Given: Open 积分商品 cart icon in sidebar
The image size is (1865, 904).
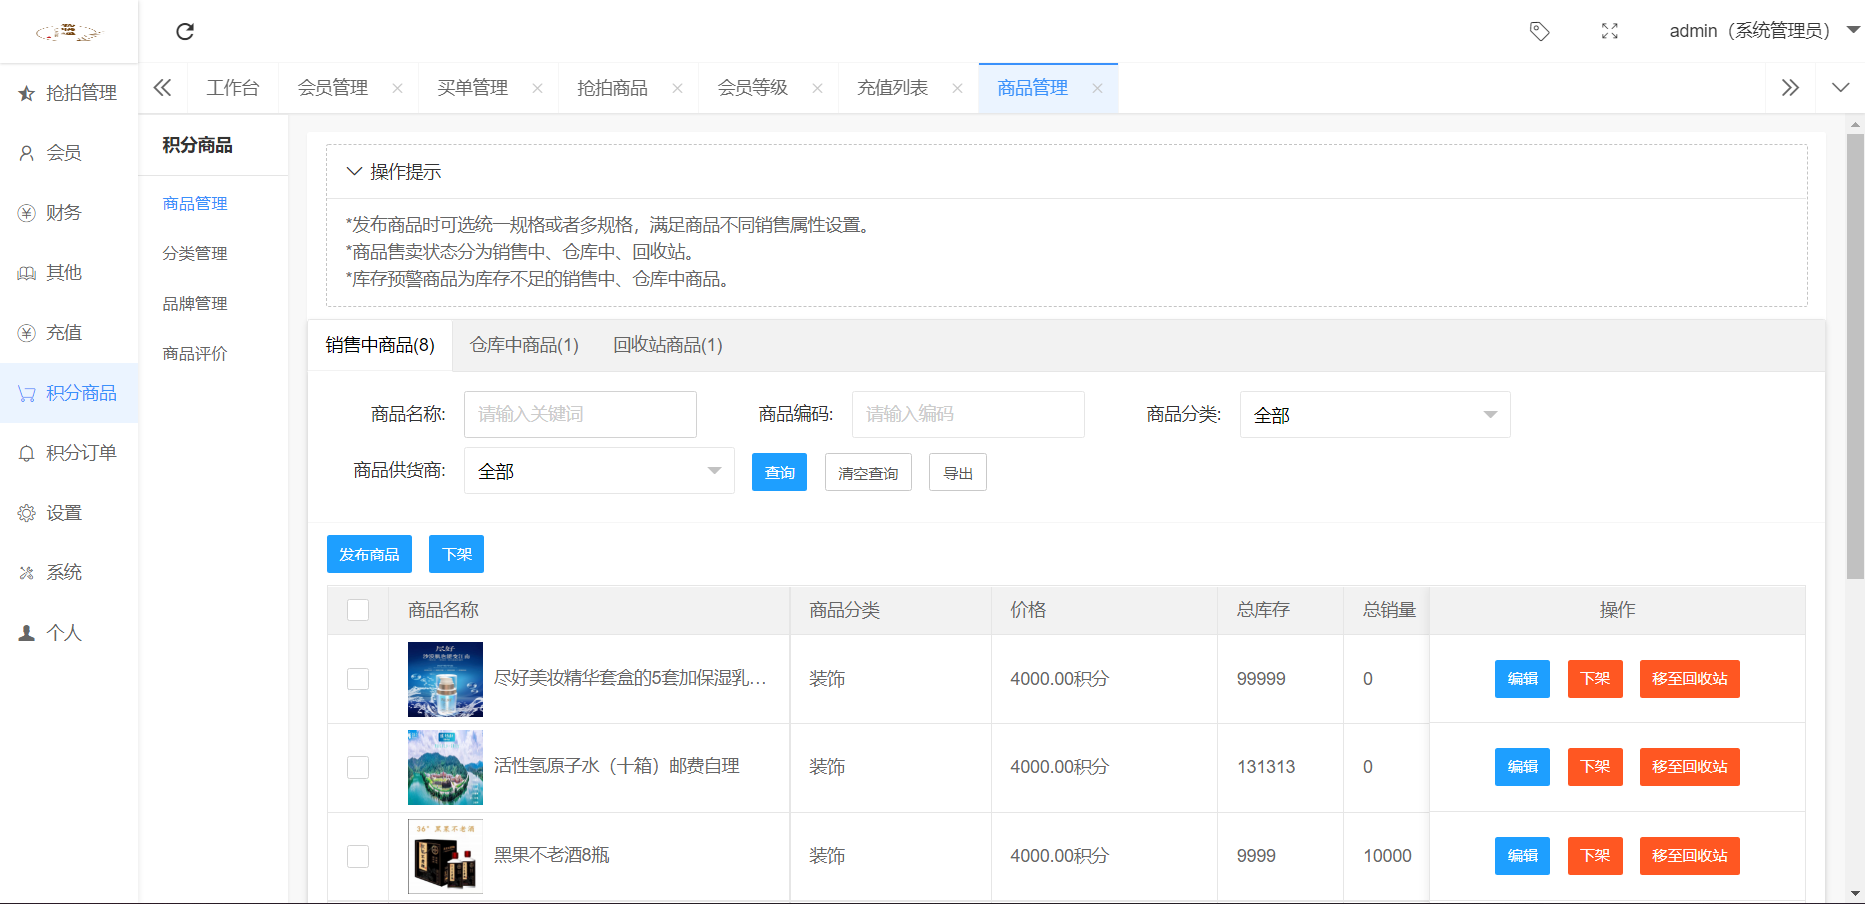Looking at the screenshot, I should 27,393.
